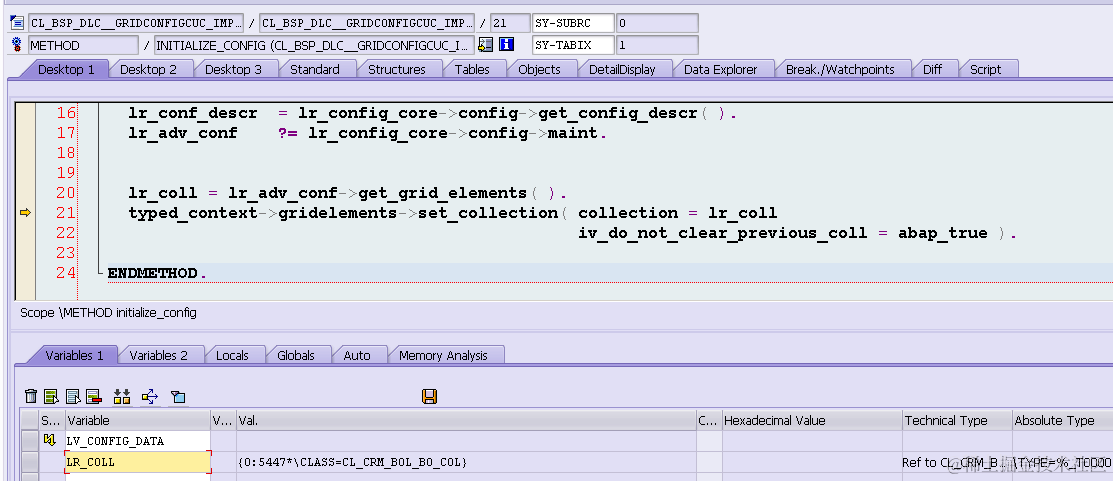The image size is (1113, 481).
Task: Click the collapse marker beside ENDMETHOD
Action: (x=100, y=271)
